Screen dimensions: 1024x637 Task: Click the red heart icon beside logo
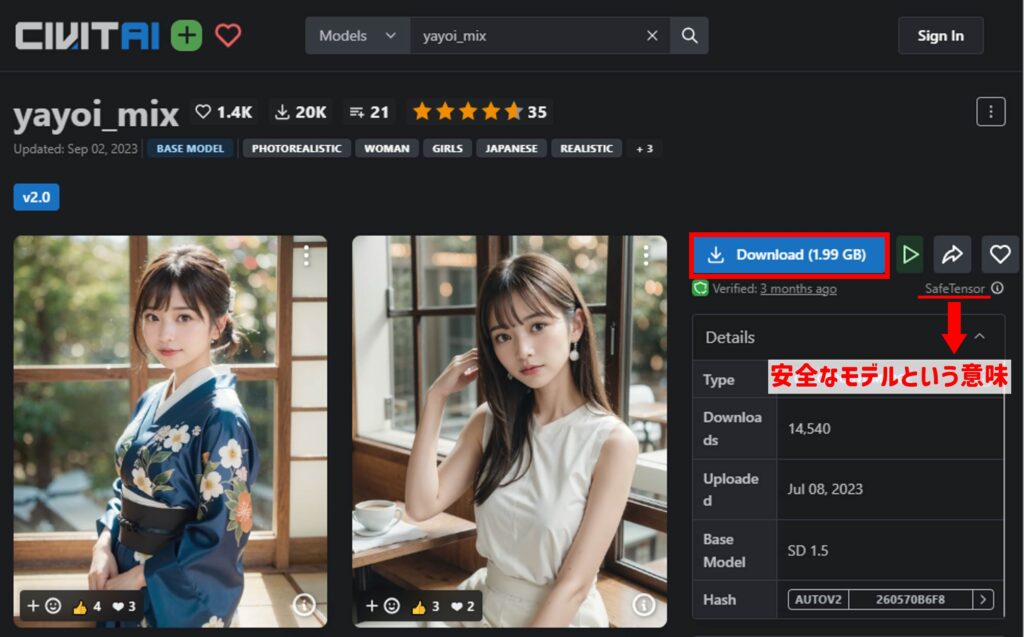click(228, 36)
